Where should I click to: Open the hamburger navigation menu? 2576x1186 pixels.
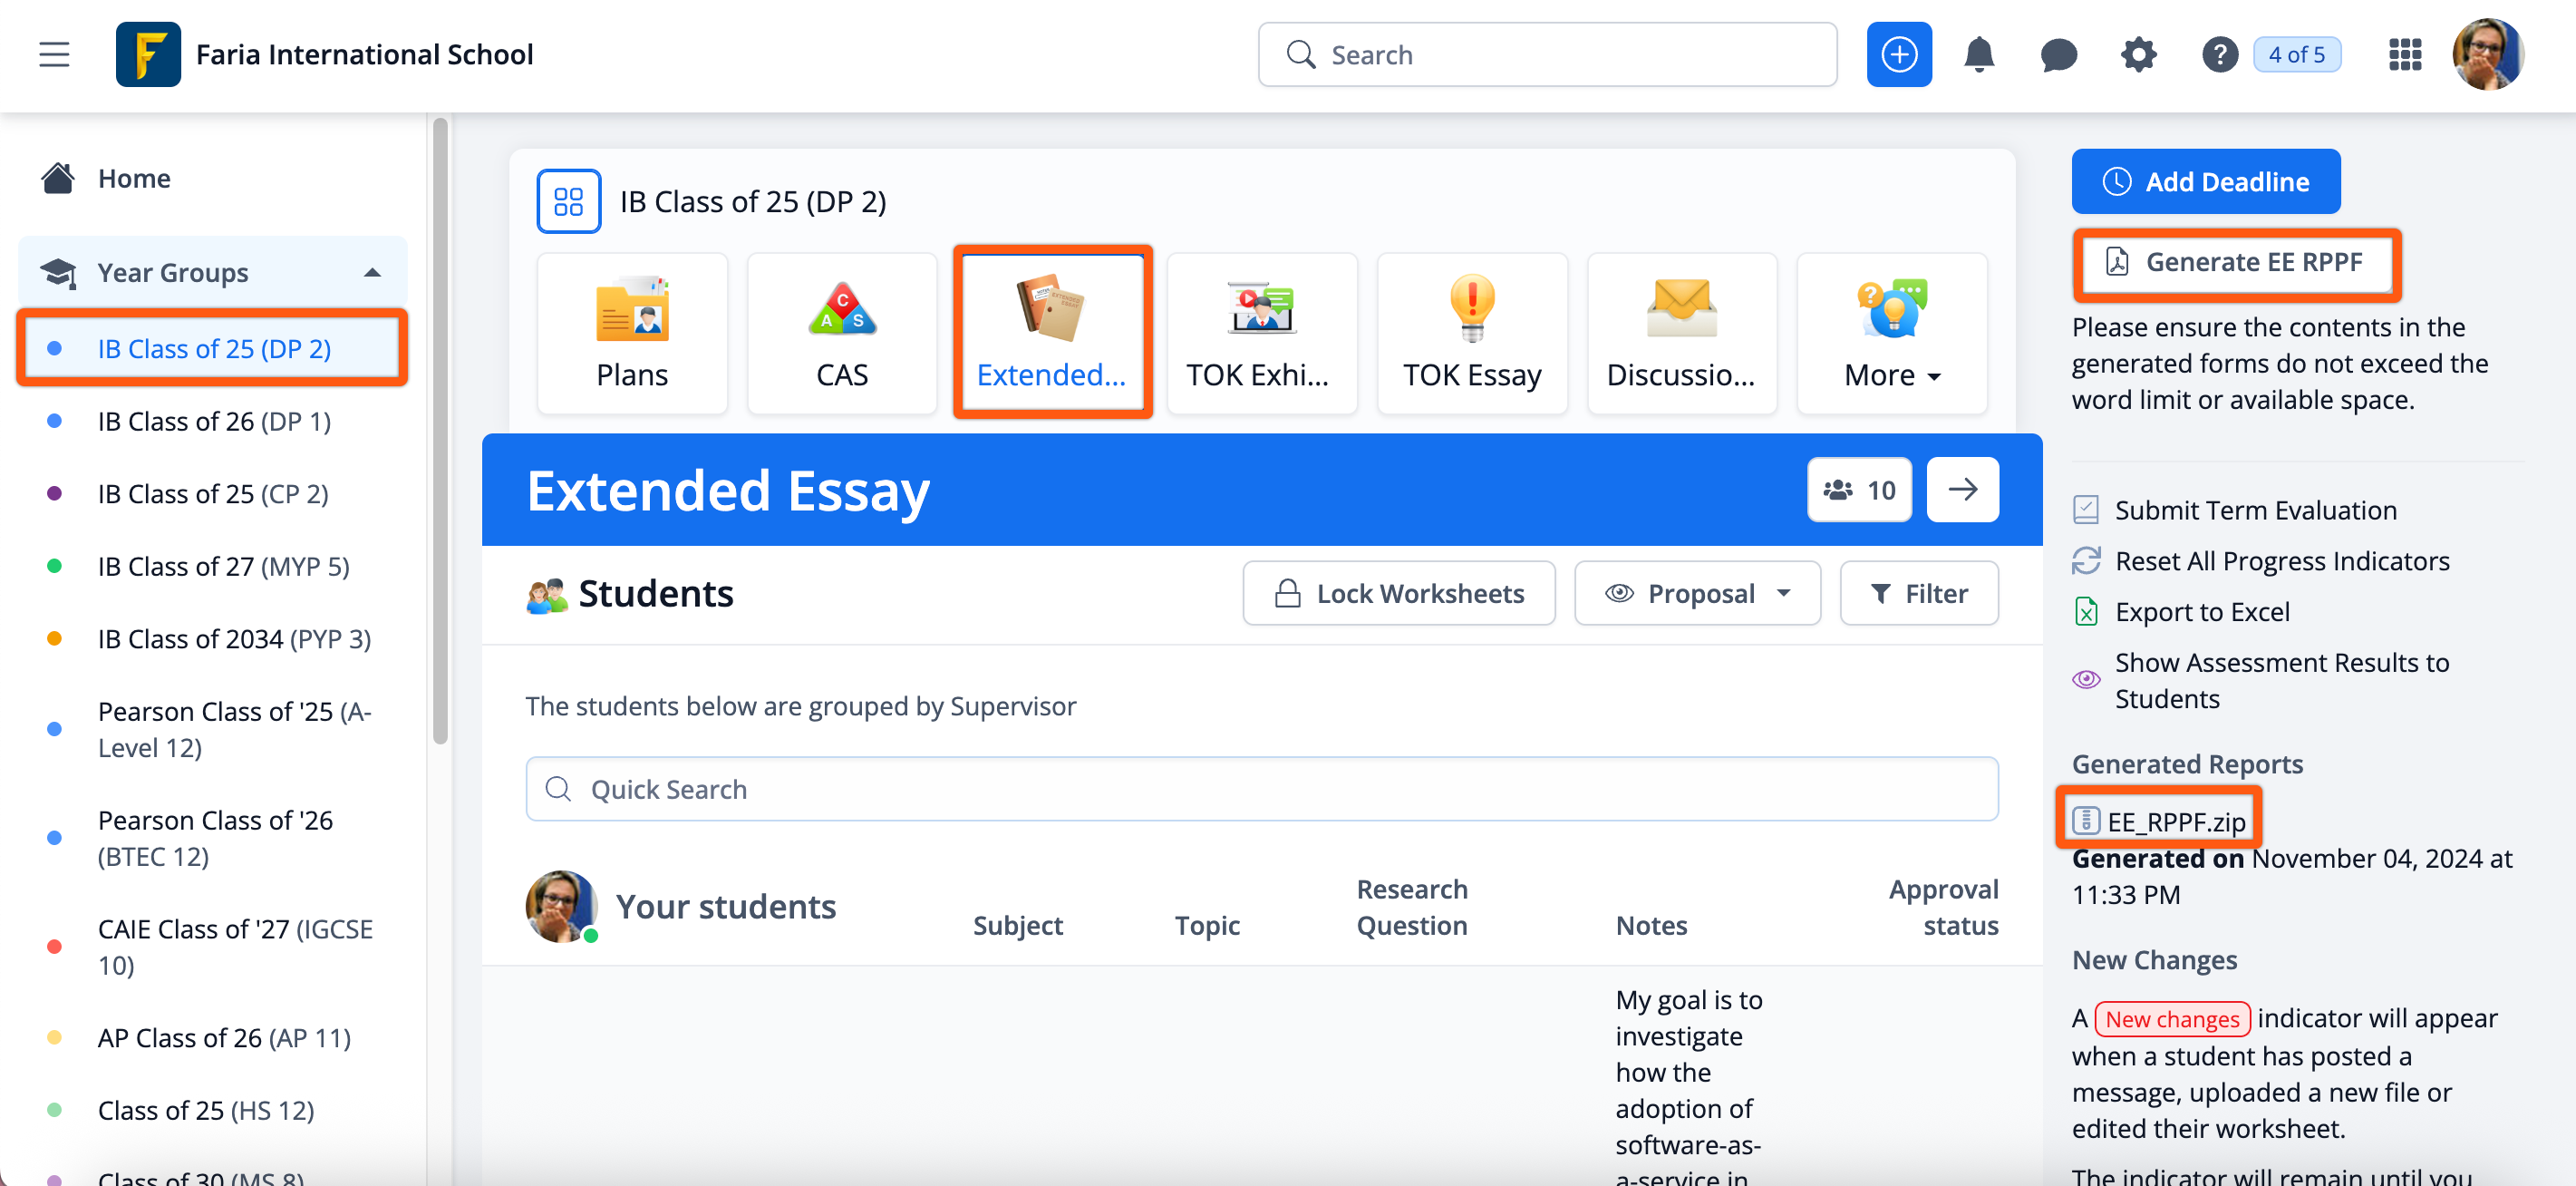tap(54, 55)
